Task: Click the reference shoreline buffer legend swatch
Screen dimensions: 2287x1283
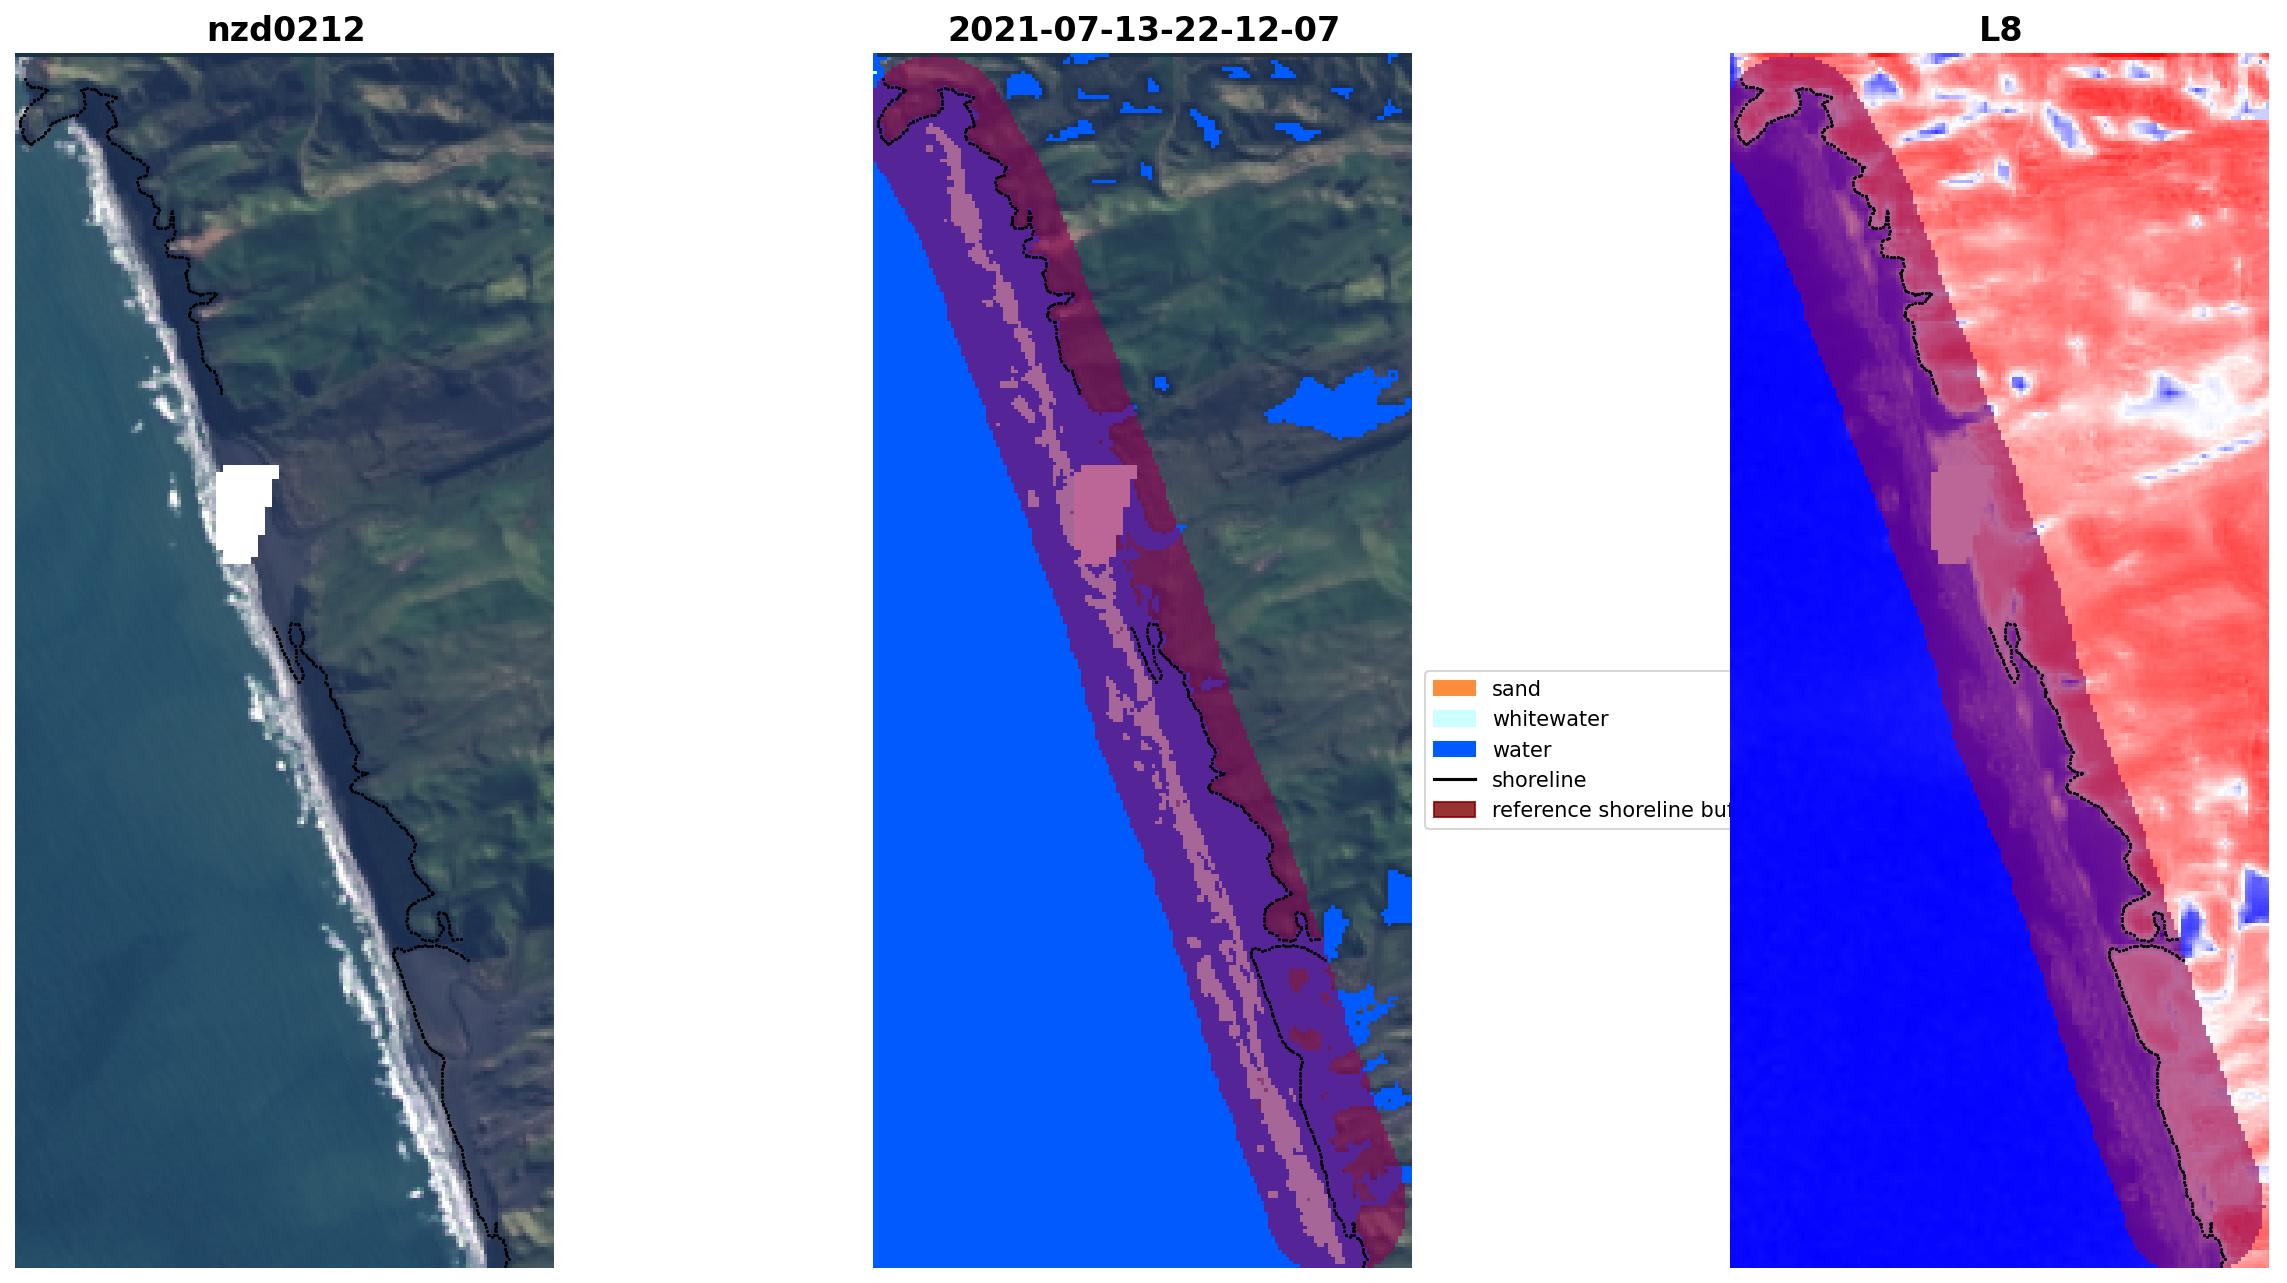Action: point(1453,809)
